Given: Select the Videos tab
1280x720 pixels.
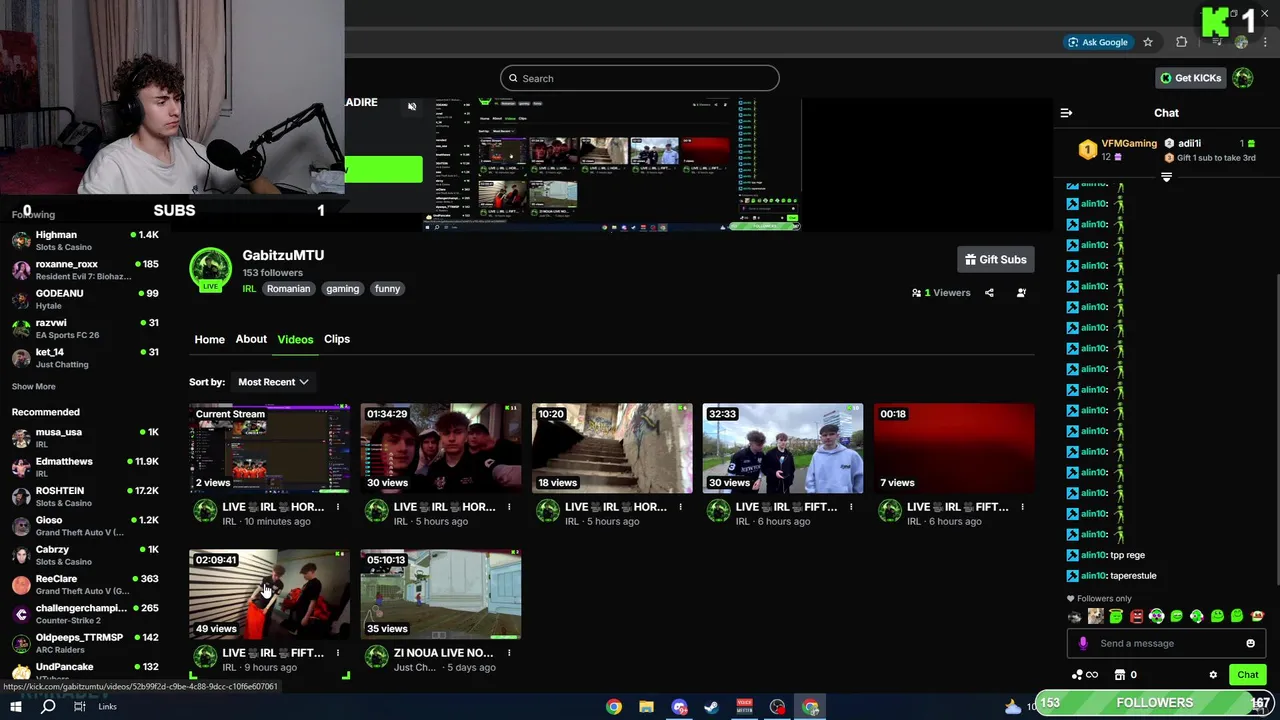Looking at the screenshot, I should [x=295, y=339].
